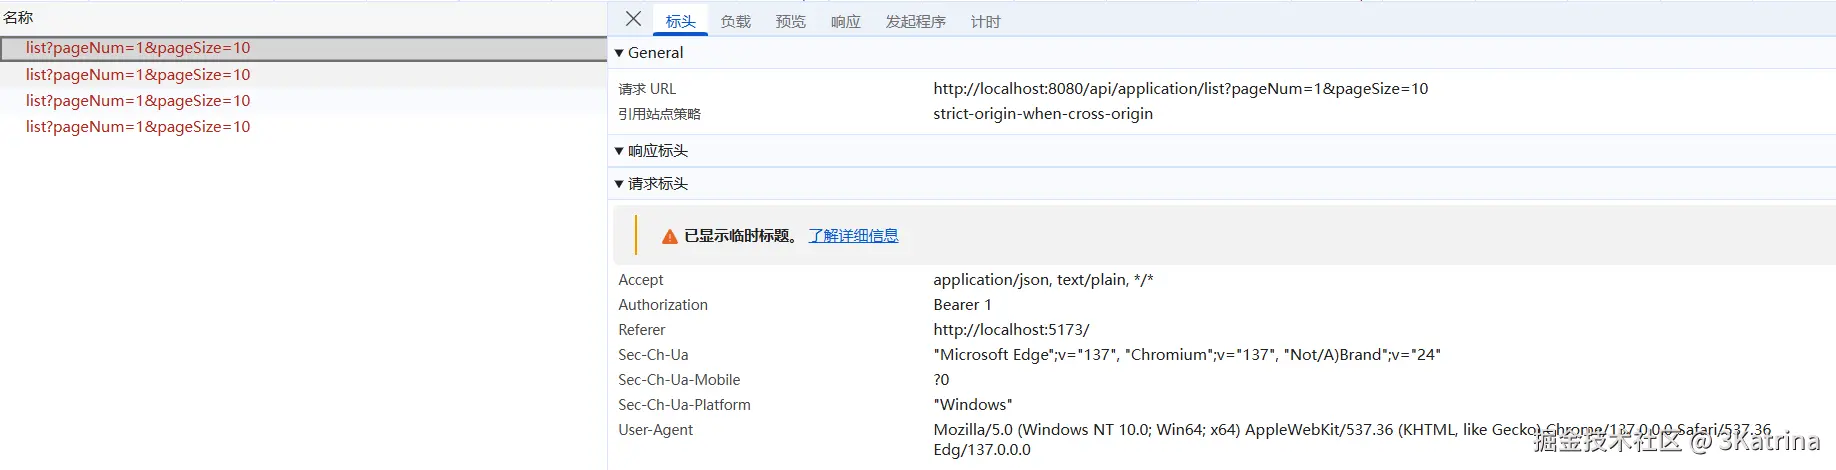The height and width of the screenshot is (470, 1836).
Task: Switch to the 标头 tab
Action: [680, 21]
